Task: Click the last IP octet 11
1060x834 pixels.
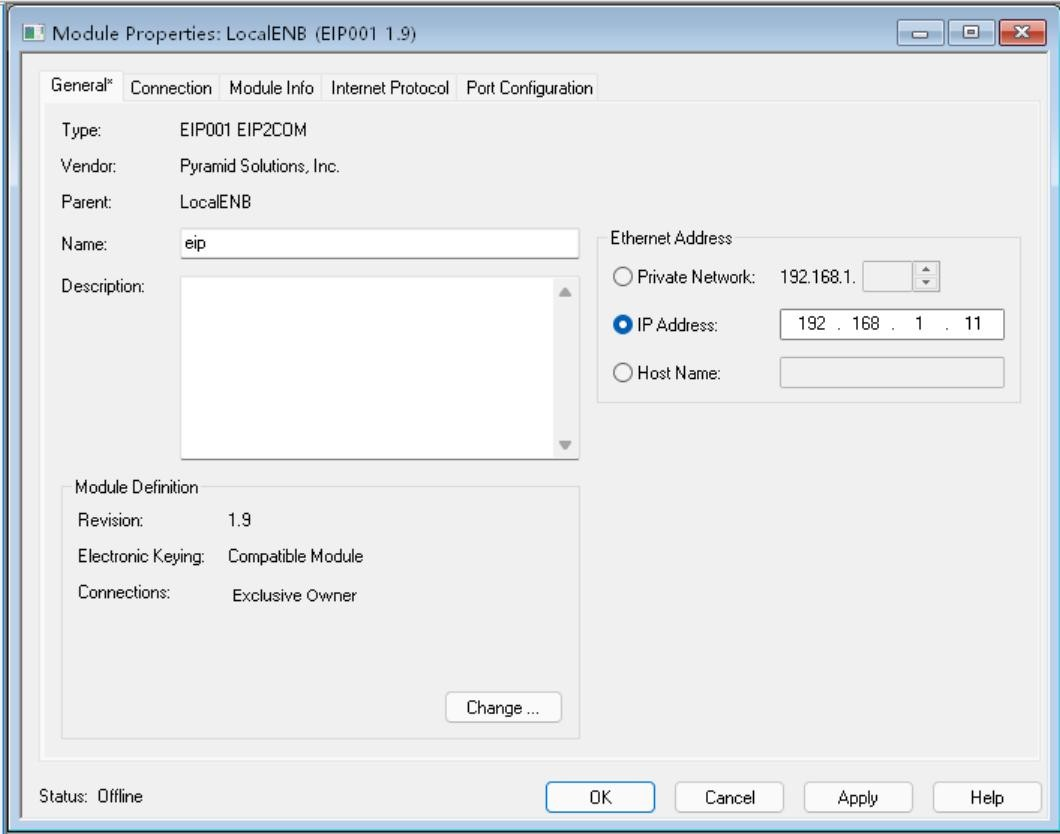Action: pos(972,324)
